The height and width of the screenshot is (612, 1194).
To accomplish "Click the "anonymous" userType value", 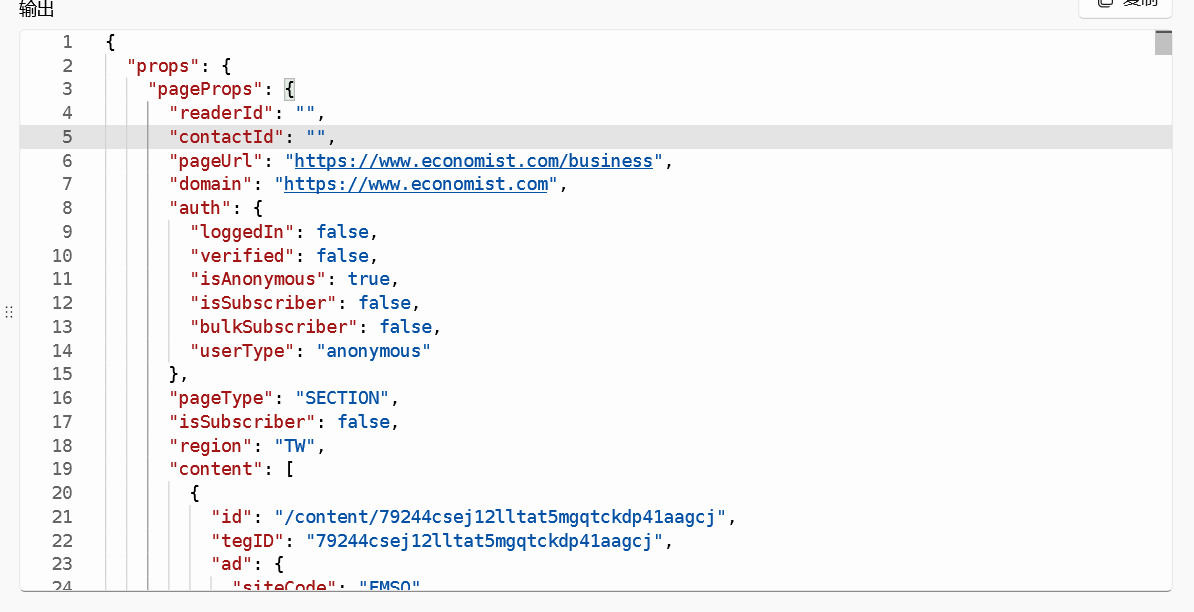I will [x=374, y=351].
